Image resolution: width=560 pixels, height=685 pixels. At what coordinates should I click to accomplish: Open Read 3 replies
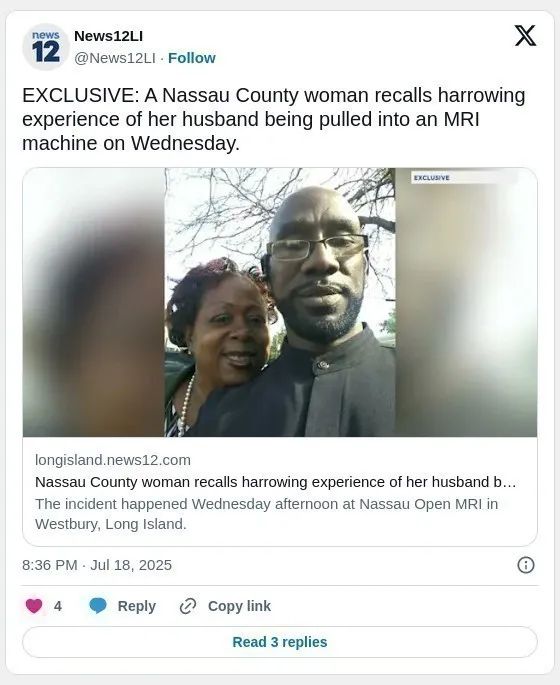pyautogui.click(x=280, y=642)
